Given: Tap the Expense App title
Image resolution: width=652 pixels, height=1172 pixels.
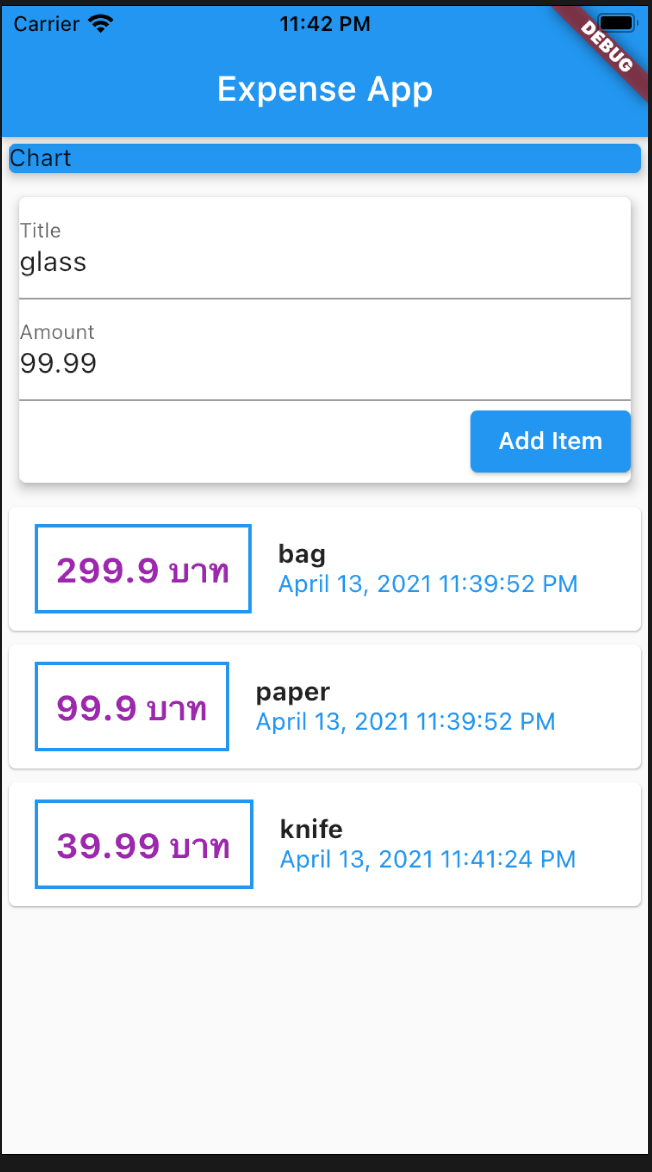Looking at the screenshot, I should pos(325,89).
